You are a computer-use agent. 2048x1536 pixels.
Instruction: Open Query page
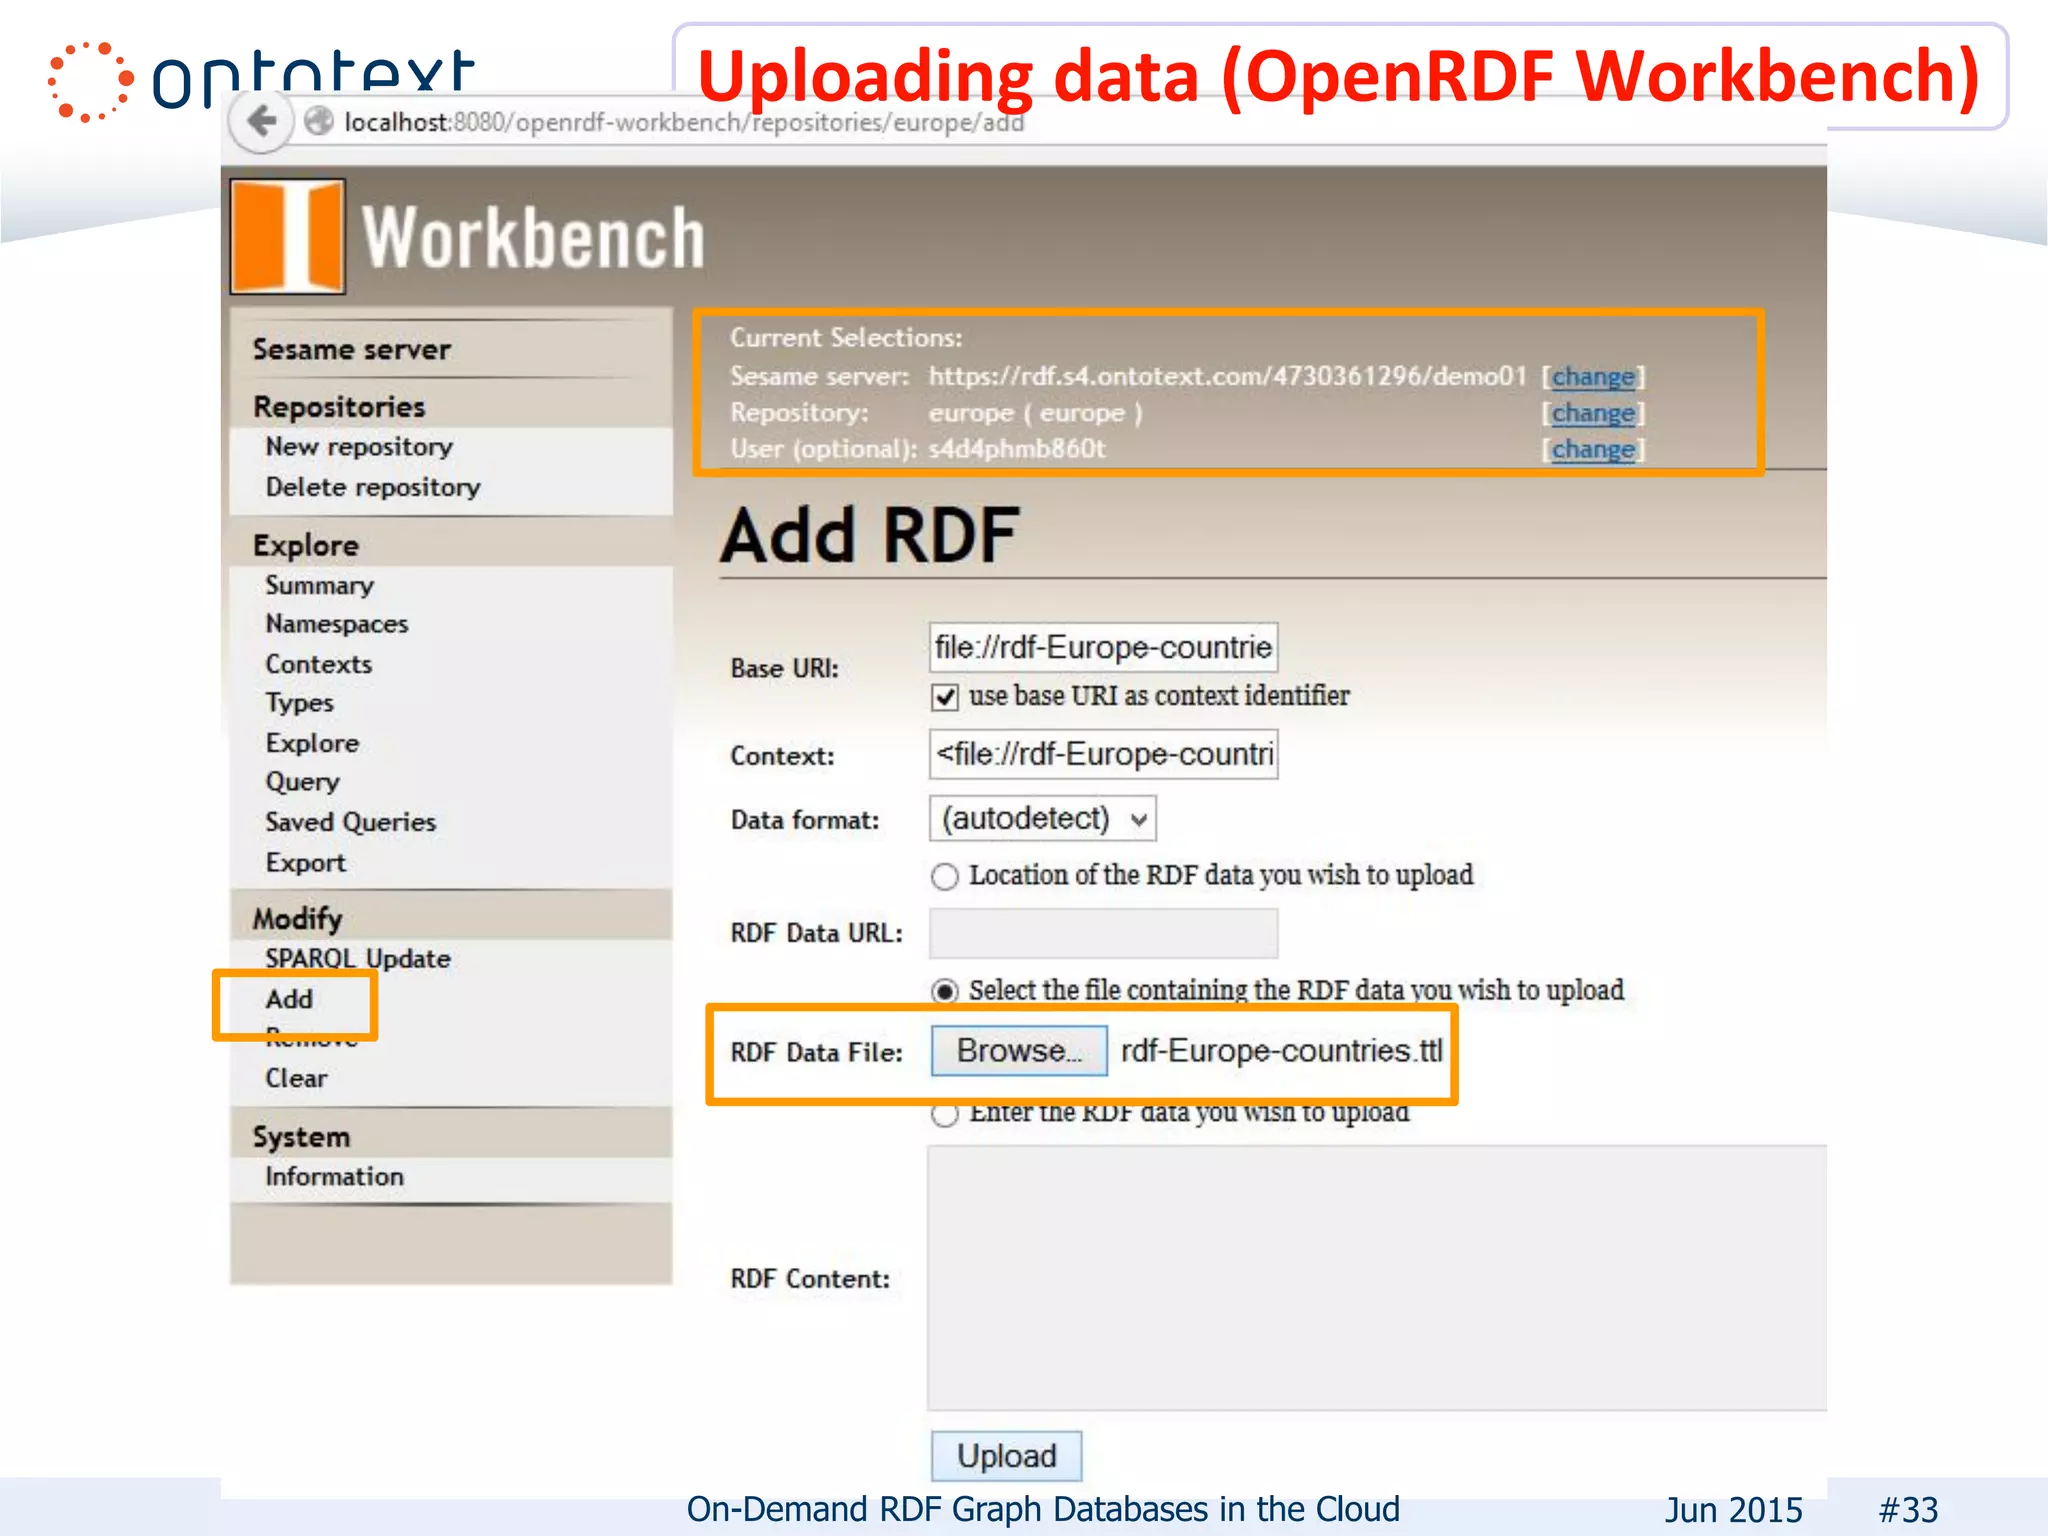tap(302, 782)
